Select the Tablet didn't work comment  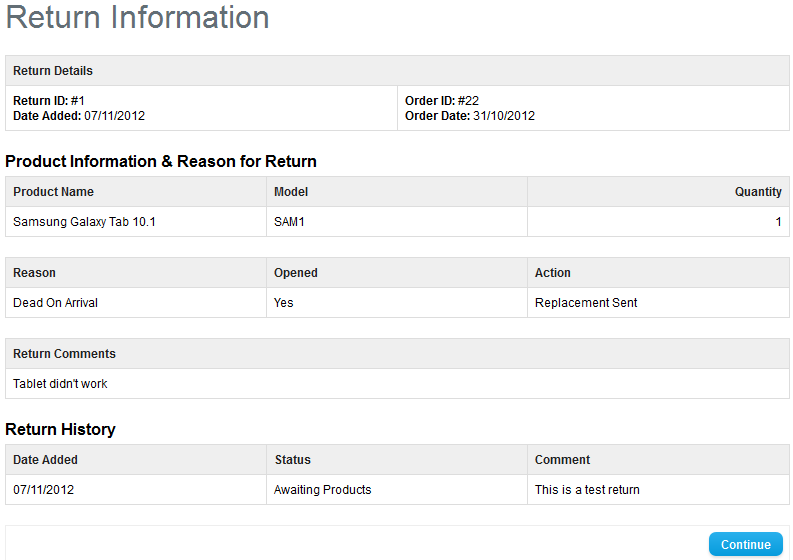pos(60,384)
